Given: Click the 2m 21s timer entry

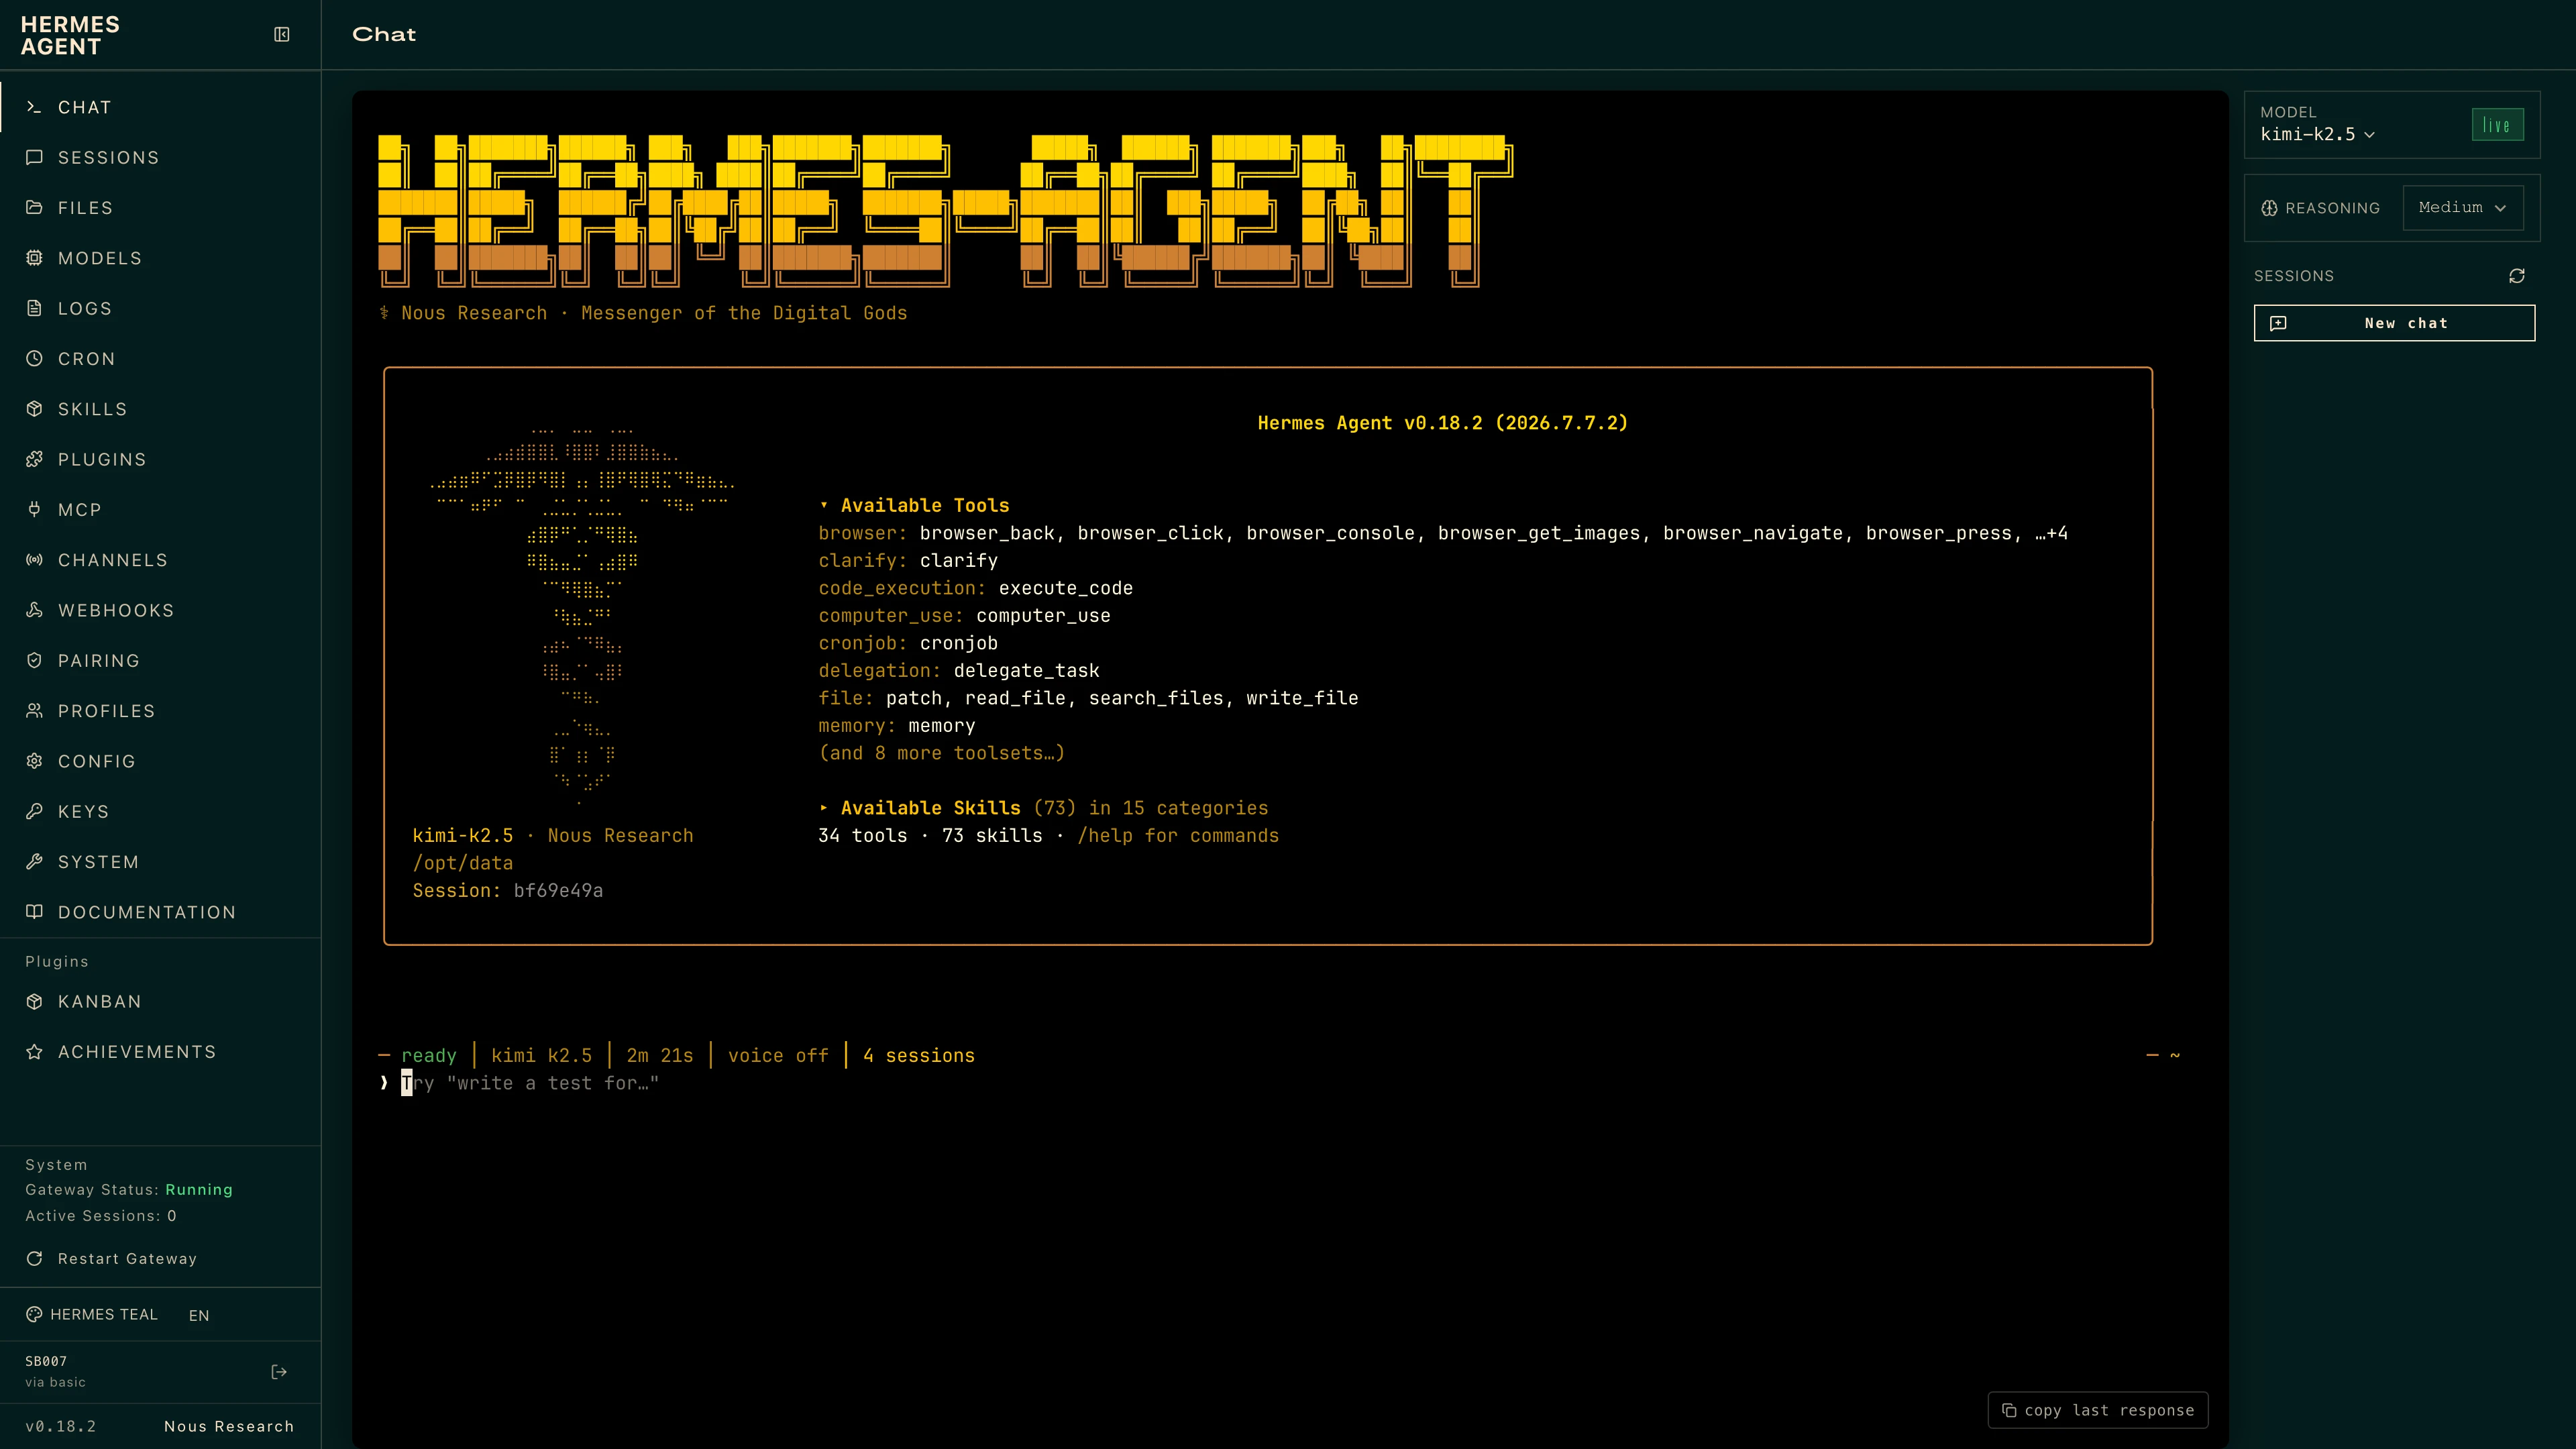Looking at the screenshot, I should [660, 1056].
